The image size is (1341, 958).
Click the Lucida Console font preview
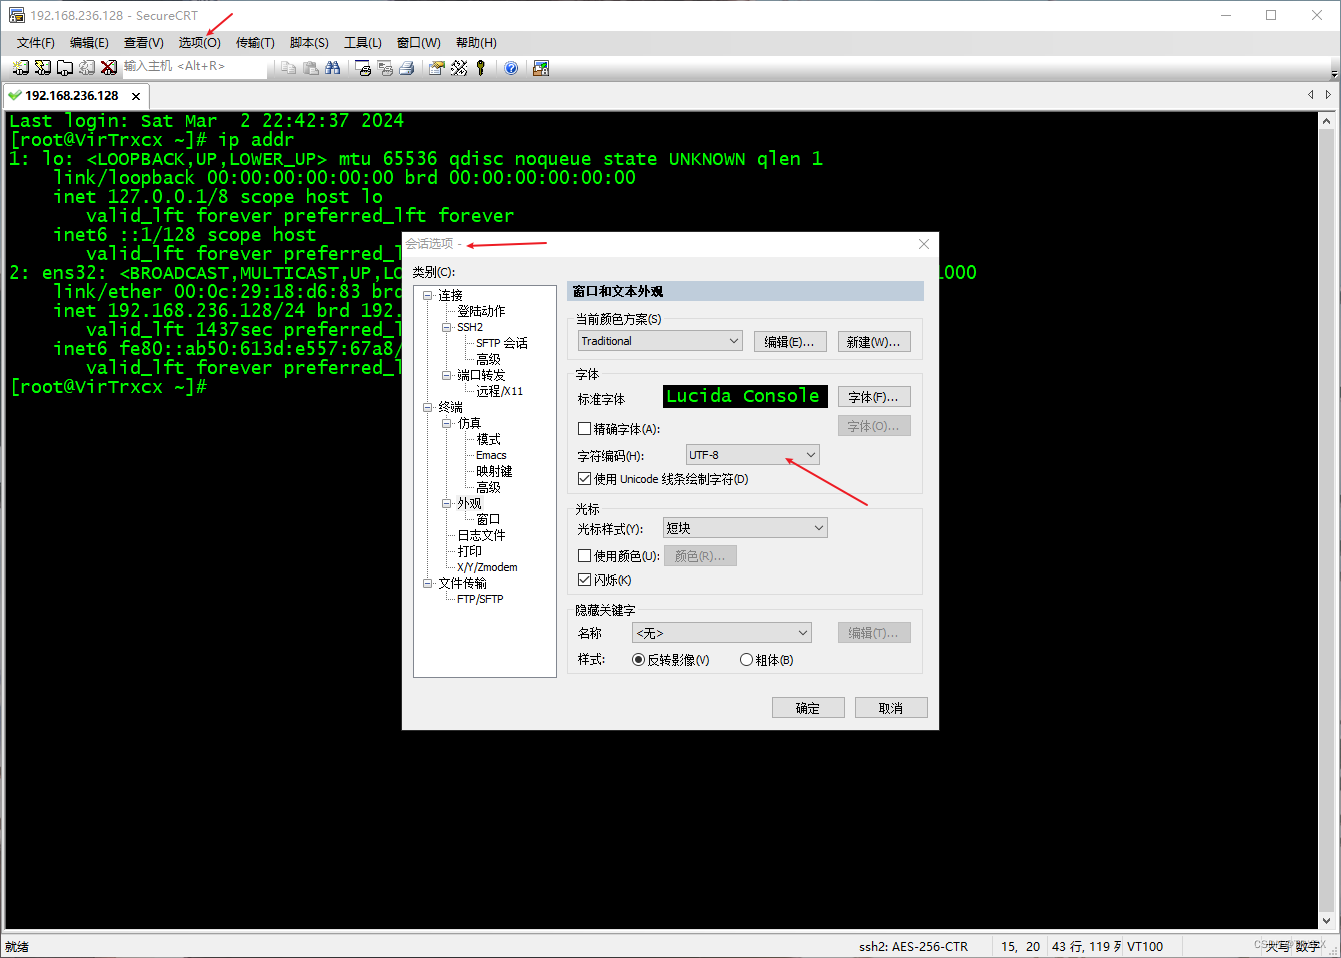point(745,396)
